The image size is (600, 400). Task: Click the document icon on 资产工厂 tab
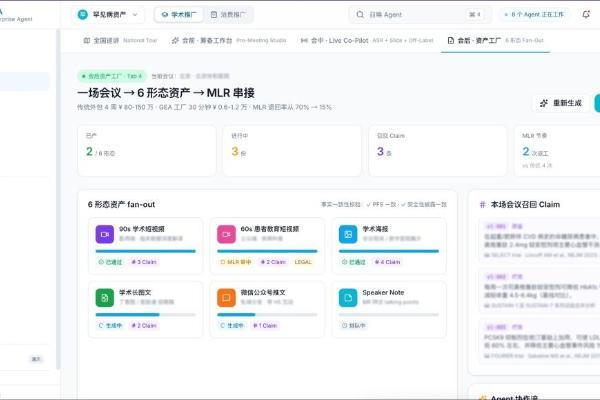tap(451, 40)
